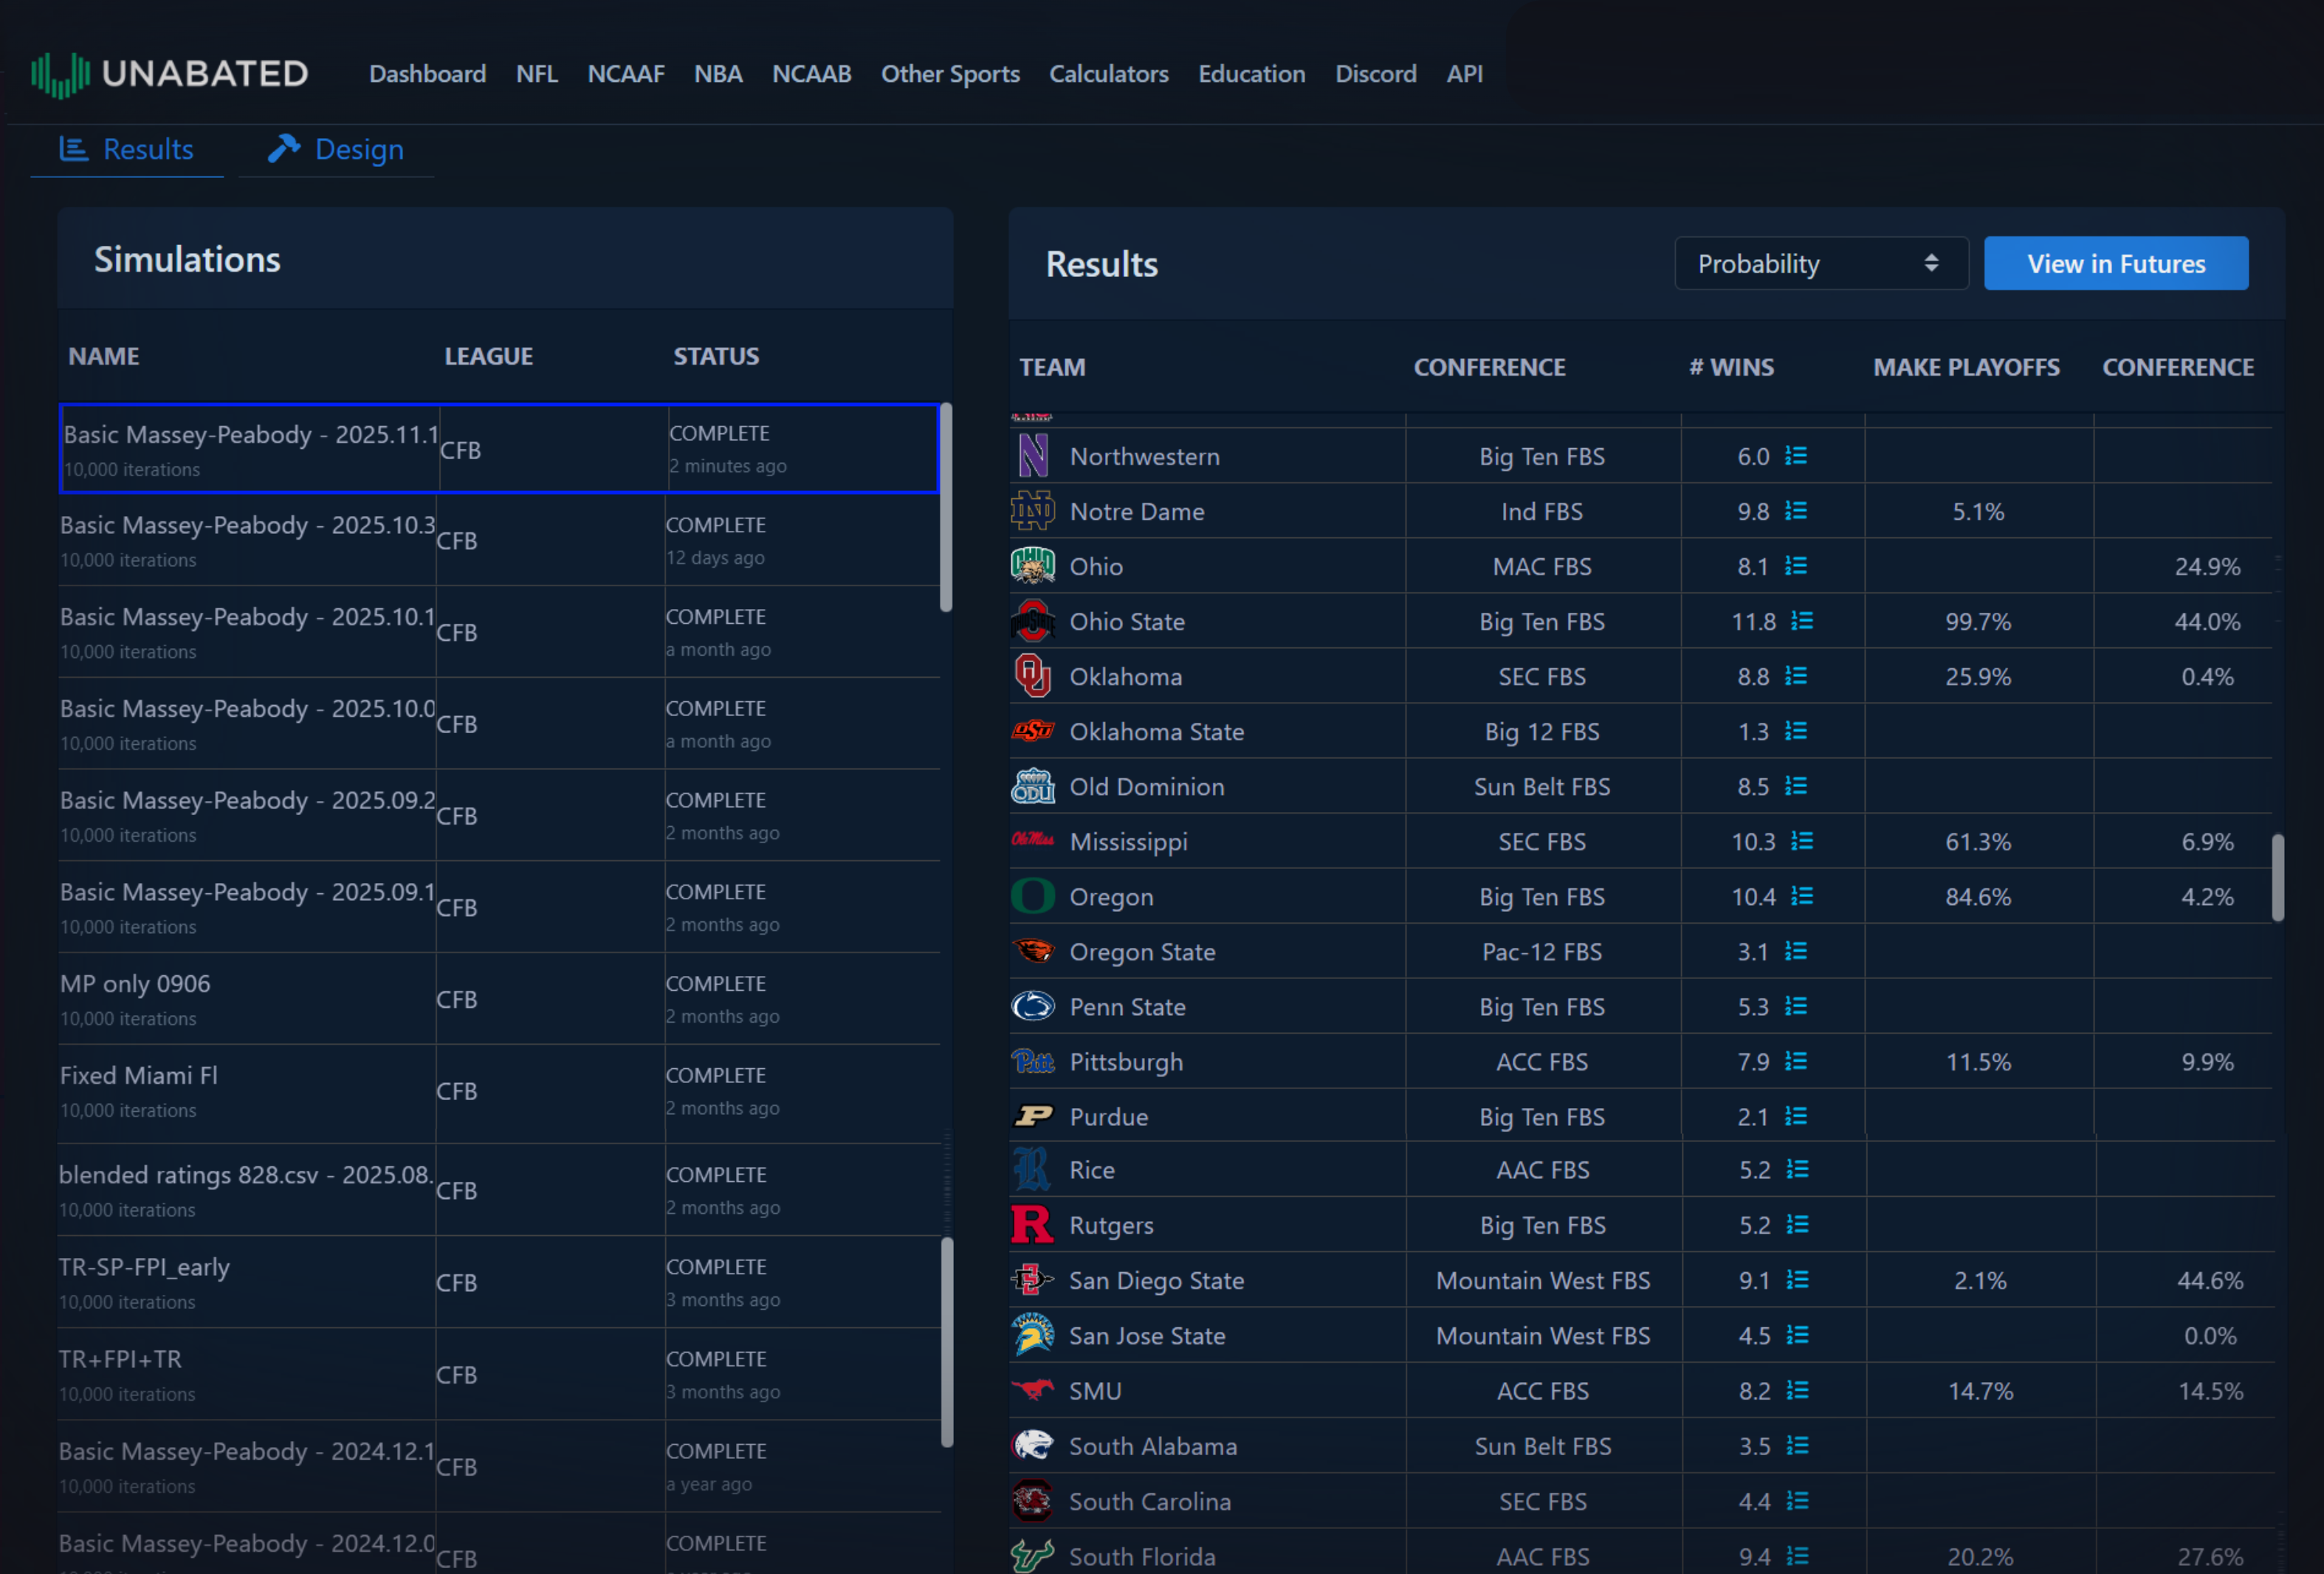
Task: Select simulation Basic Massey-Peabody - 2024.12.1
Action: coord(499,1467)
